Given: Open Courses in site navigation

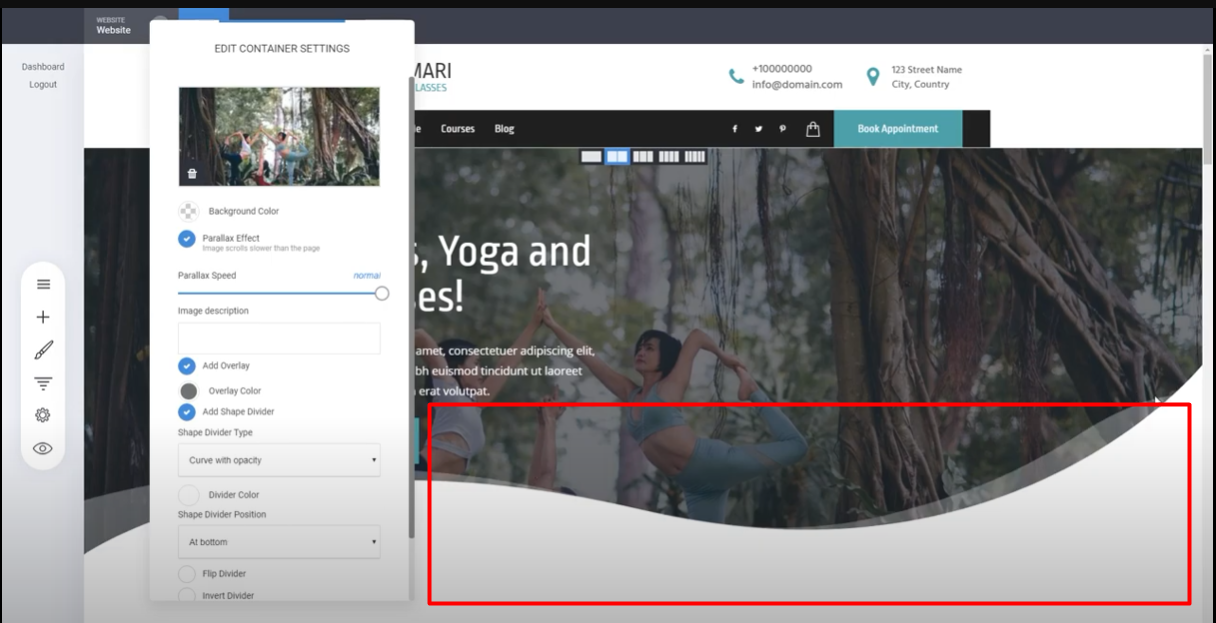Looking at the screenshot, I should pyautogui.click(x=458, y=129).
